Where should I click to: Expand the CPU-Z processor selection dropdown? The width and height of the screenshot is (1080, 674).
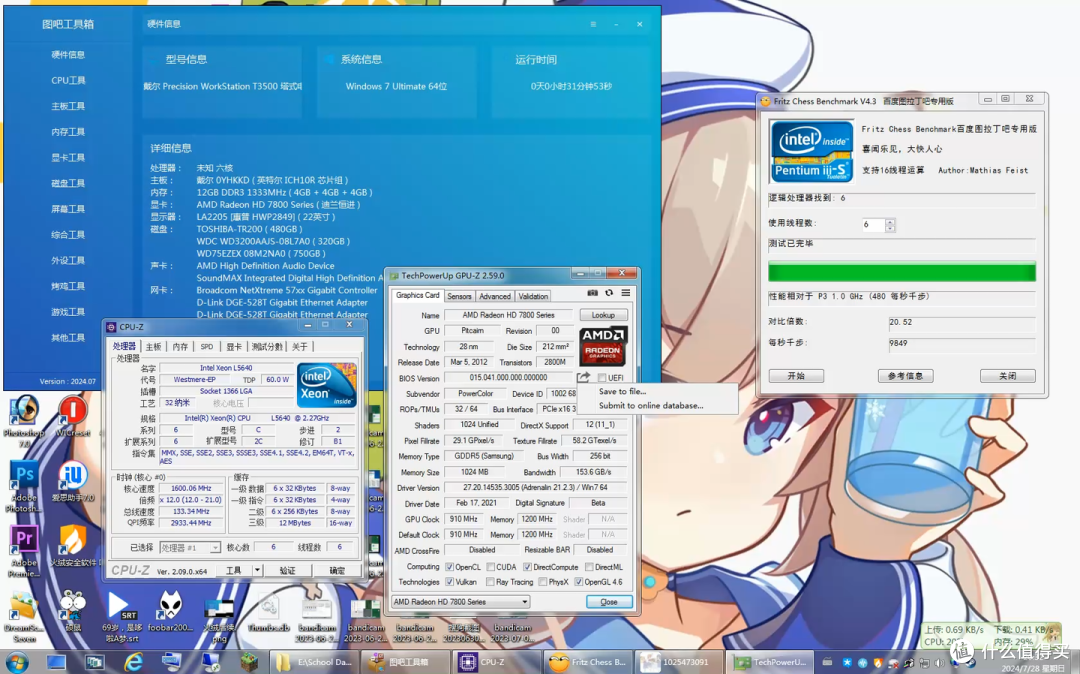click(x=190, y=547)
